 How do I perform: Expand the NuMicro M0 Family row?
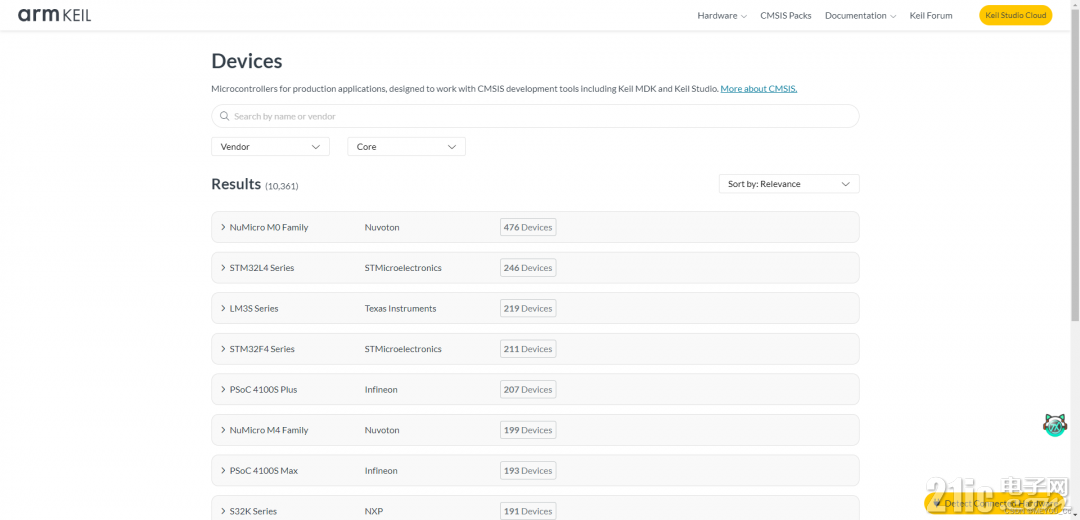point(535,227)
